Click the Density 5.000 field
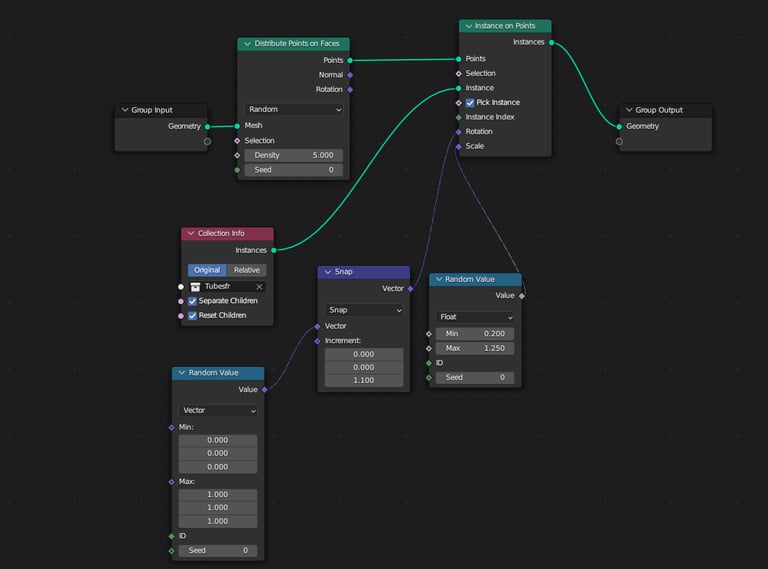Image resolution: width=768 pixels, height=569 pixels. (x=294, y=155)
